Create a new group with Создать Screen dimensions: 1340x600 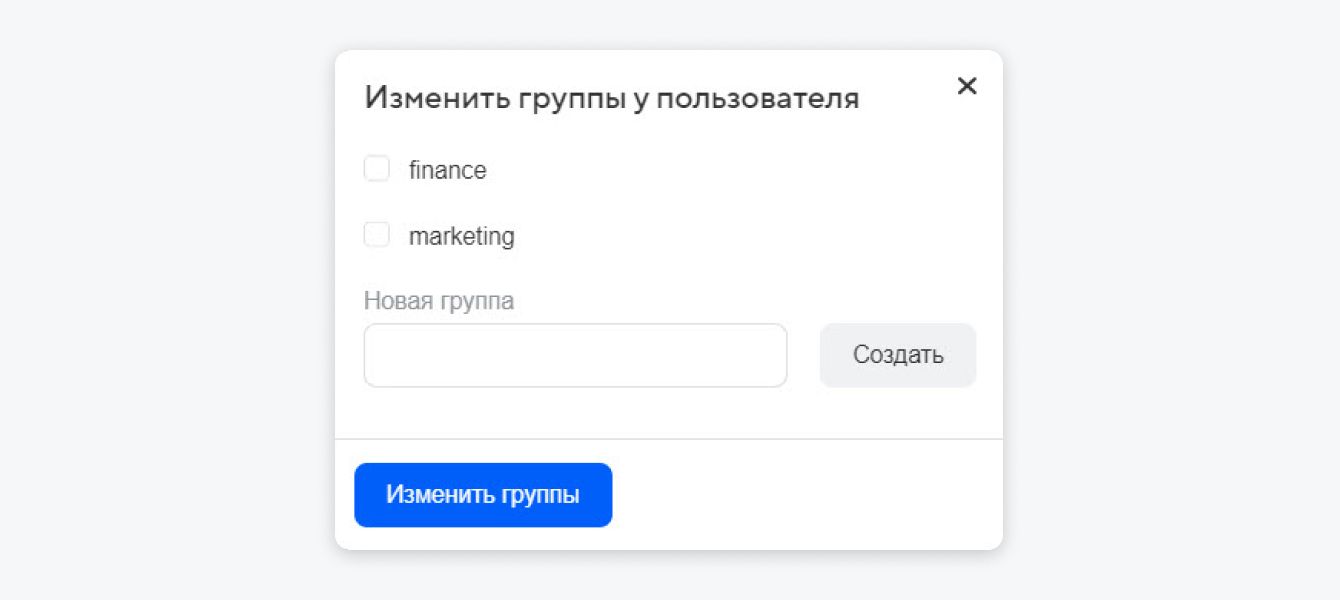(x=897, y=355)
